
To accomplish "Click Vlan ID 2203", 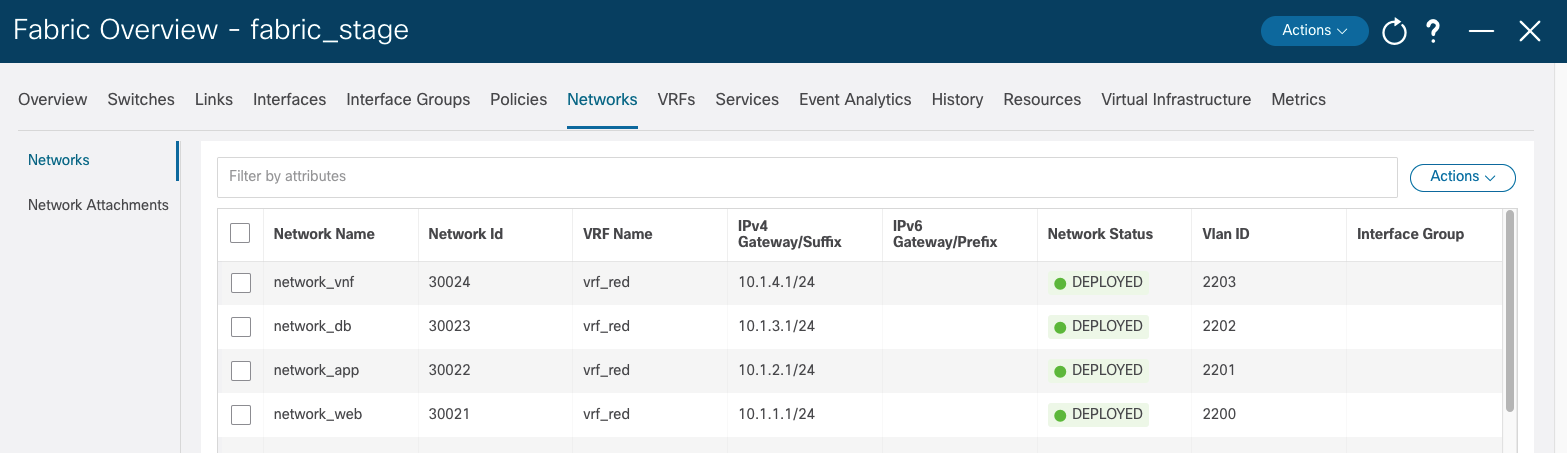I will (x=1219, y=282).
